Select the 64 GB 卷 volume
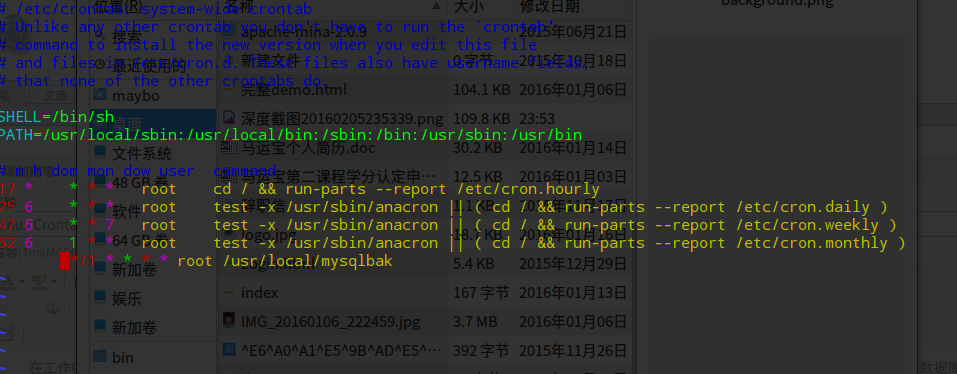Viewport: 957px width, 374px height. [140, 240]
